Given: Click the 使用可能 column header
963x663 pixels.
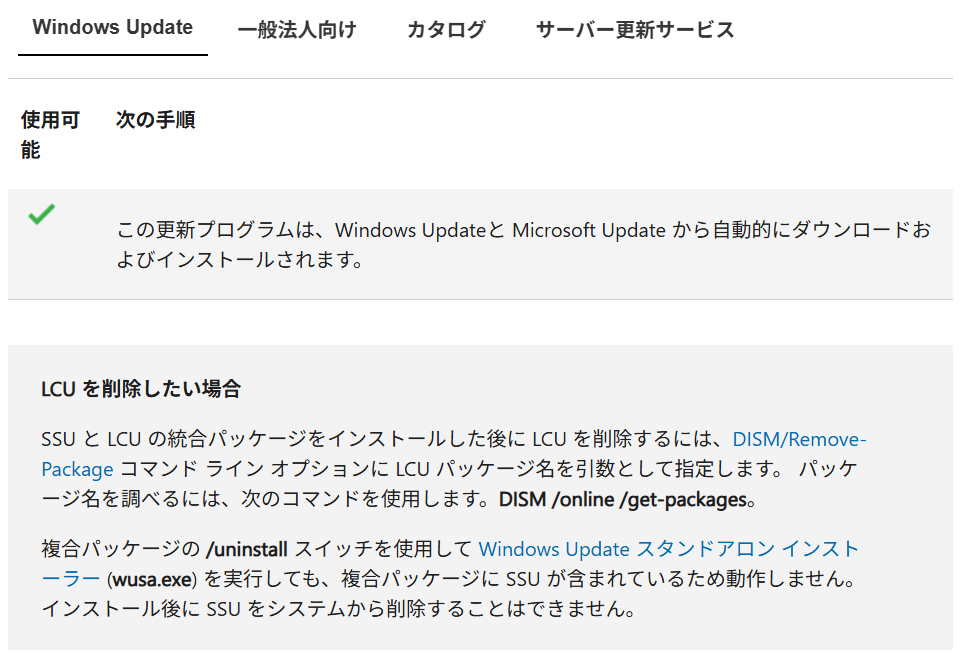Looking at the screenshot, I should [x=50, y=134].
